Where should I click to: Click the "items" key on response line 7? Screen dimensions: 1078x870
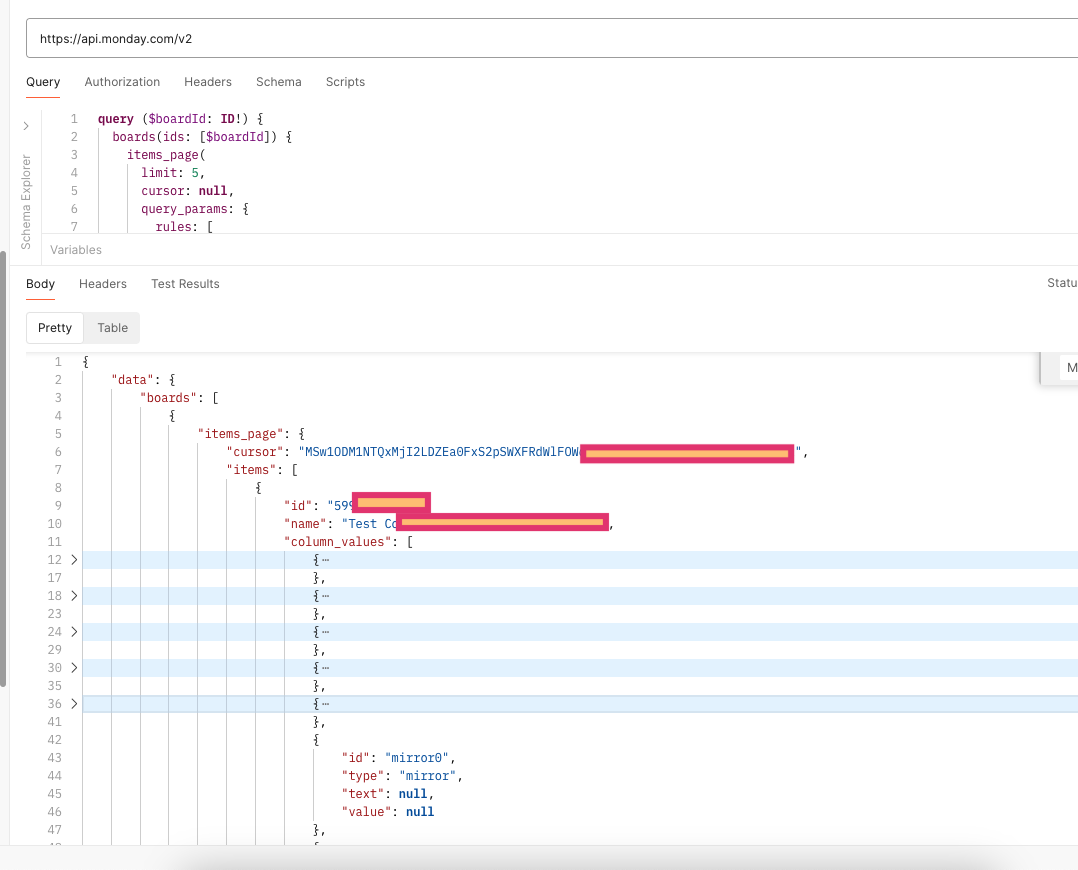[251, 470]
